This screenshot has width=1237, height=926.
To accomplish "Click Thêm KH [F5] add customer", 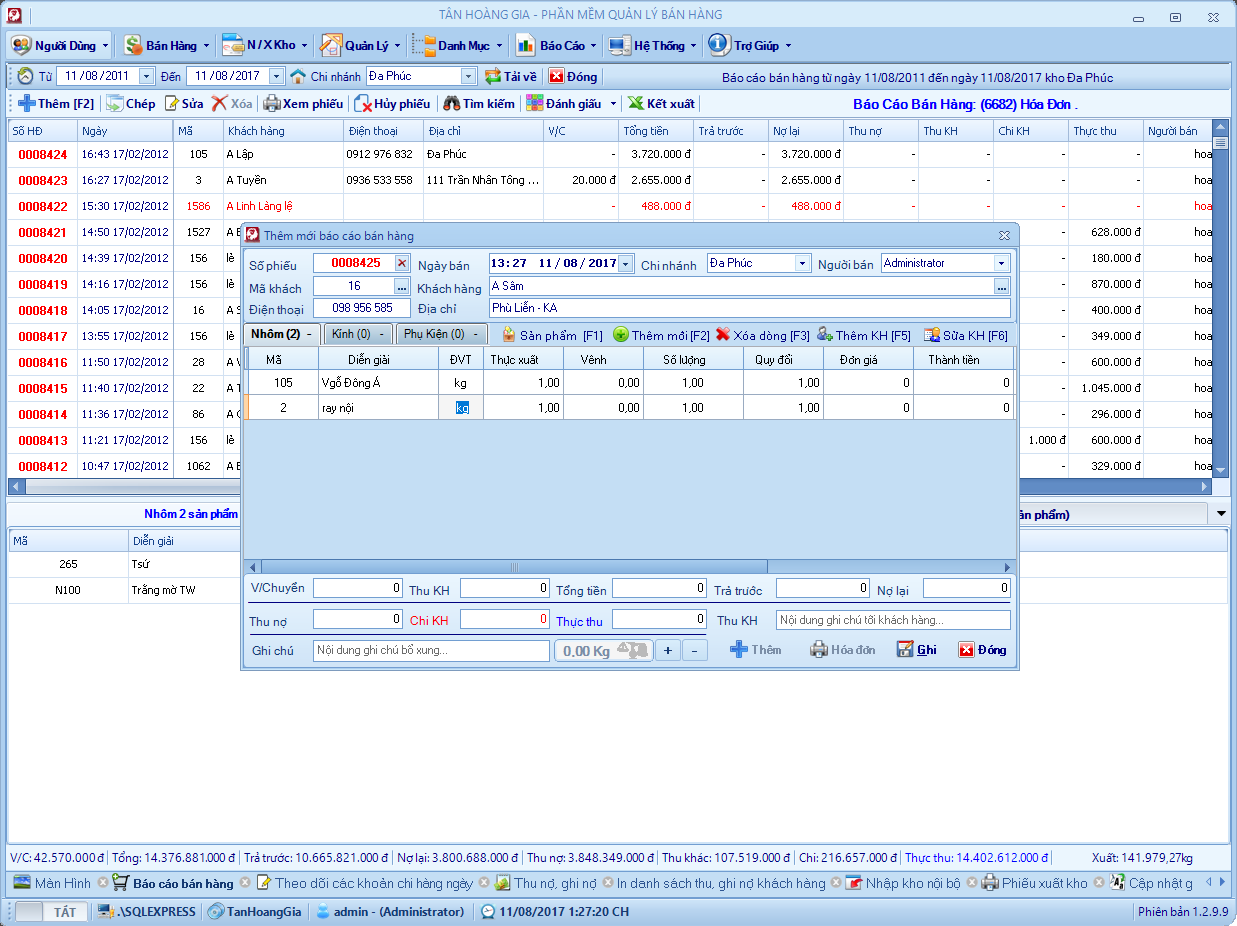I will click(x=863, y=335).
